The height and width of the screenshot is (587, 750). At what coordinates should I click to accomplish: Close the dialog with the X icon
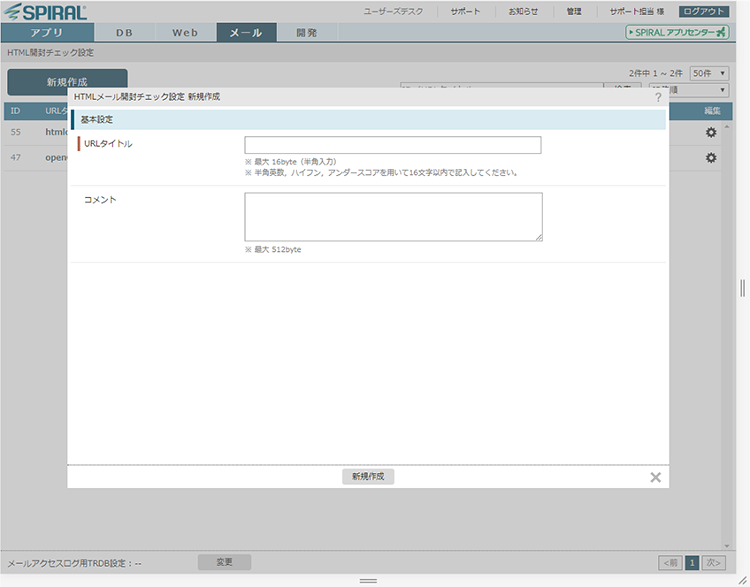(x=655, y=477)
